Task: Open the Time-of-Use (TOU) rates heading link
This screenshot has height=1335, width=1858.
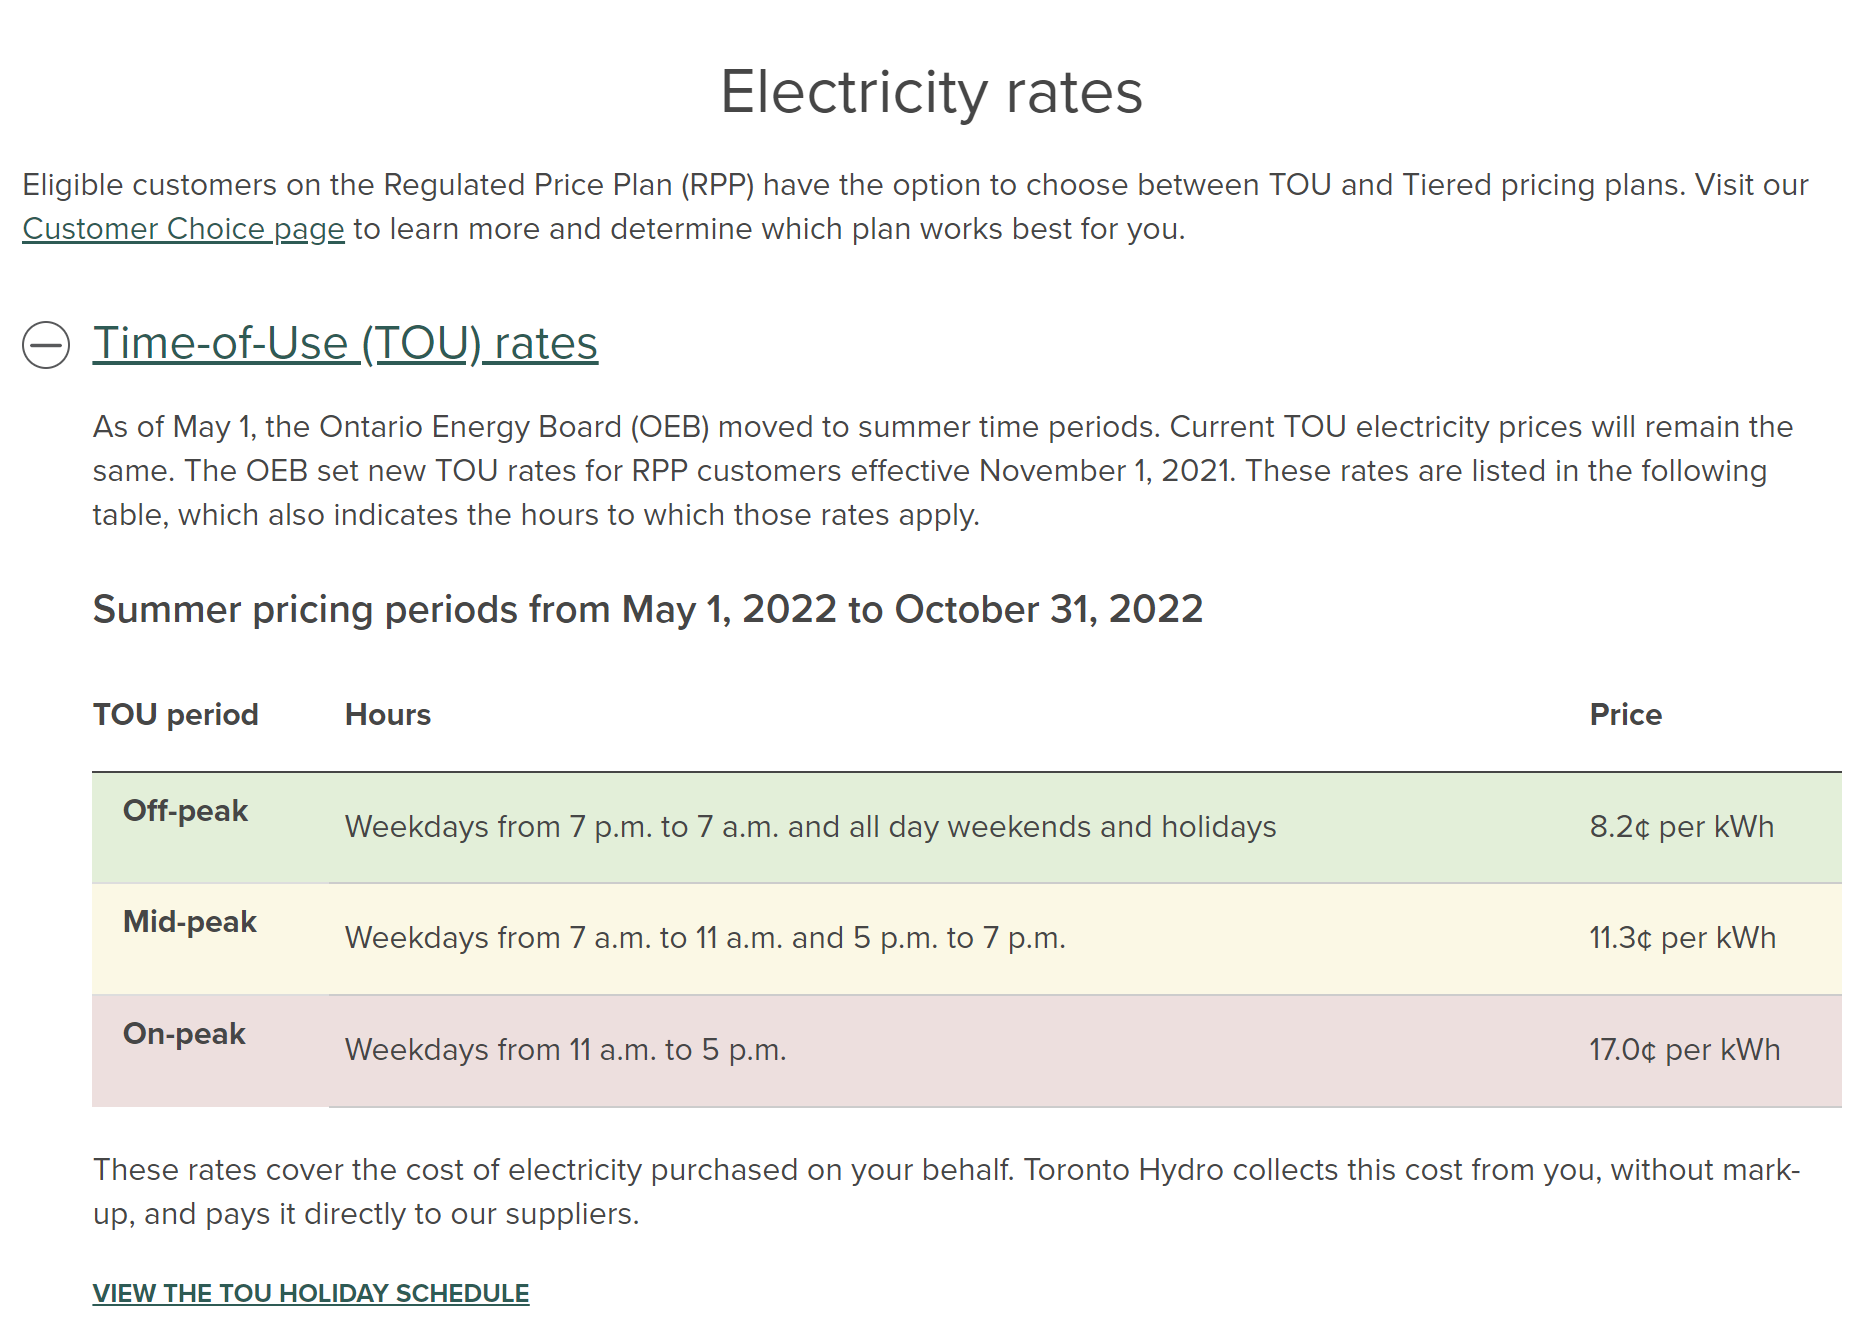Action: [345, 343]
